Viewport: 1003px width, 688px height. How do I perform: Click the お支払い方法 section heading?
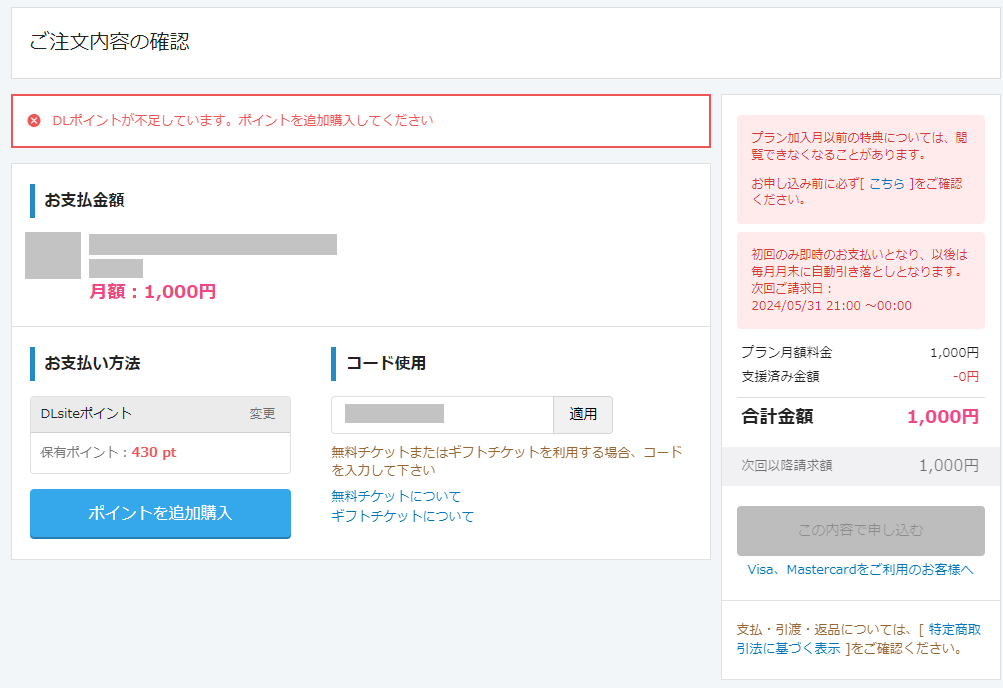point(92,363)
